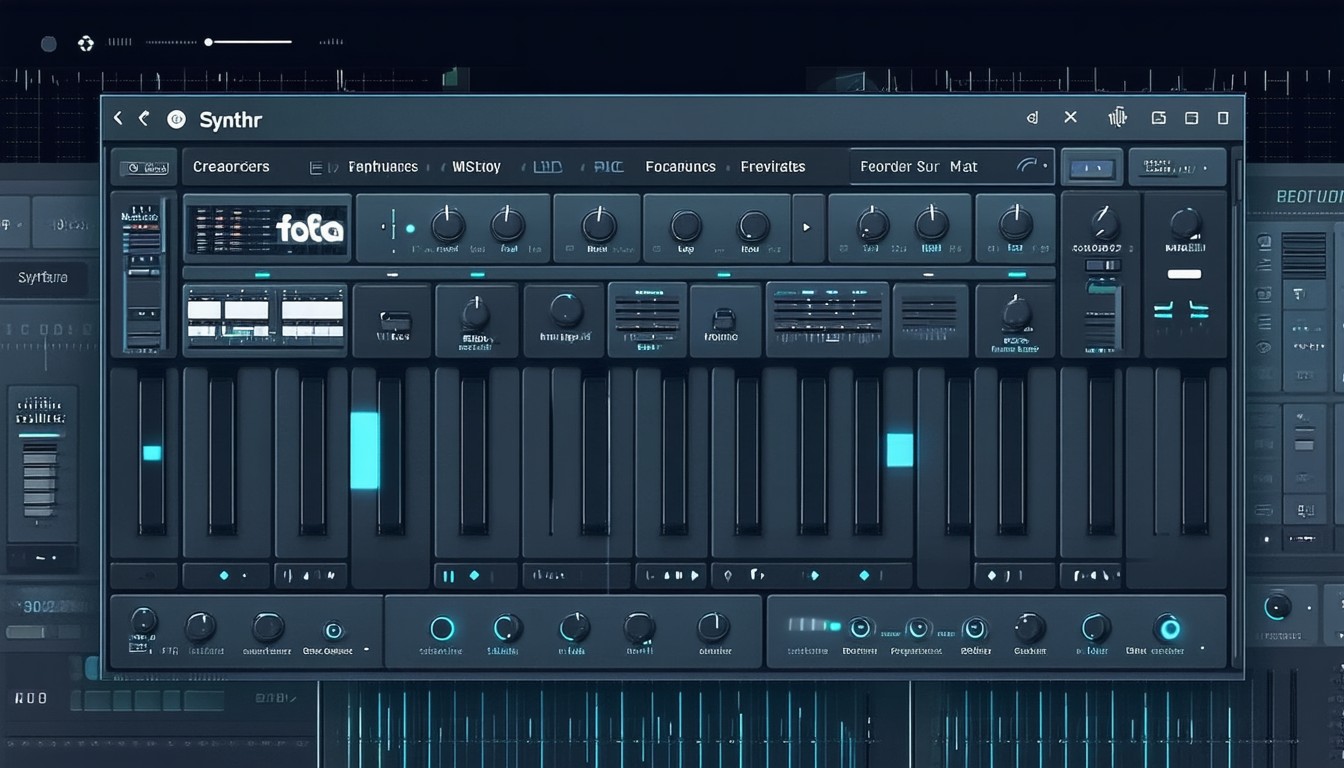
Task: Click the Frevirates tab label
Action: point(772,167)
